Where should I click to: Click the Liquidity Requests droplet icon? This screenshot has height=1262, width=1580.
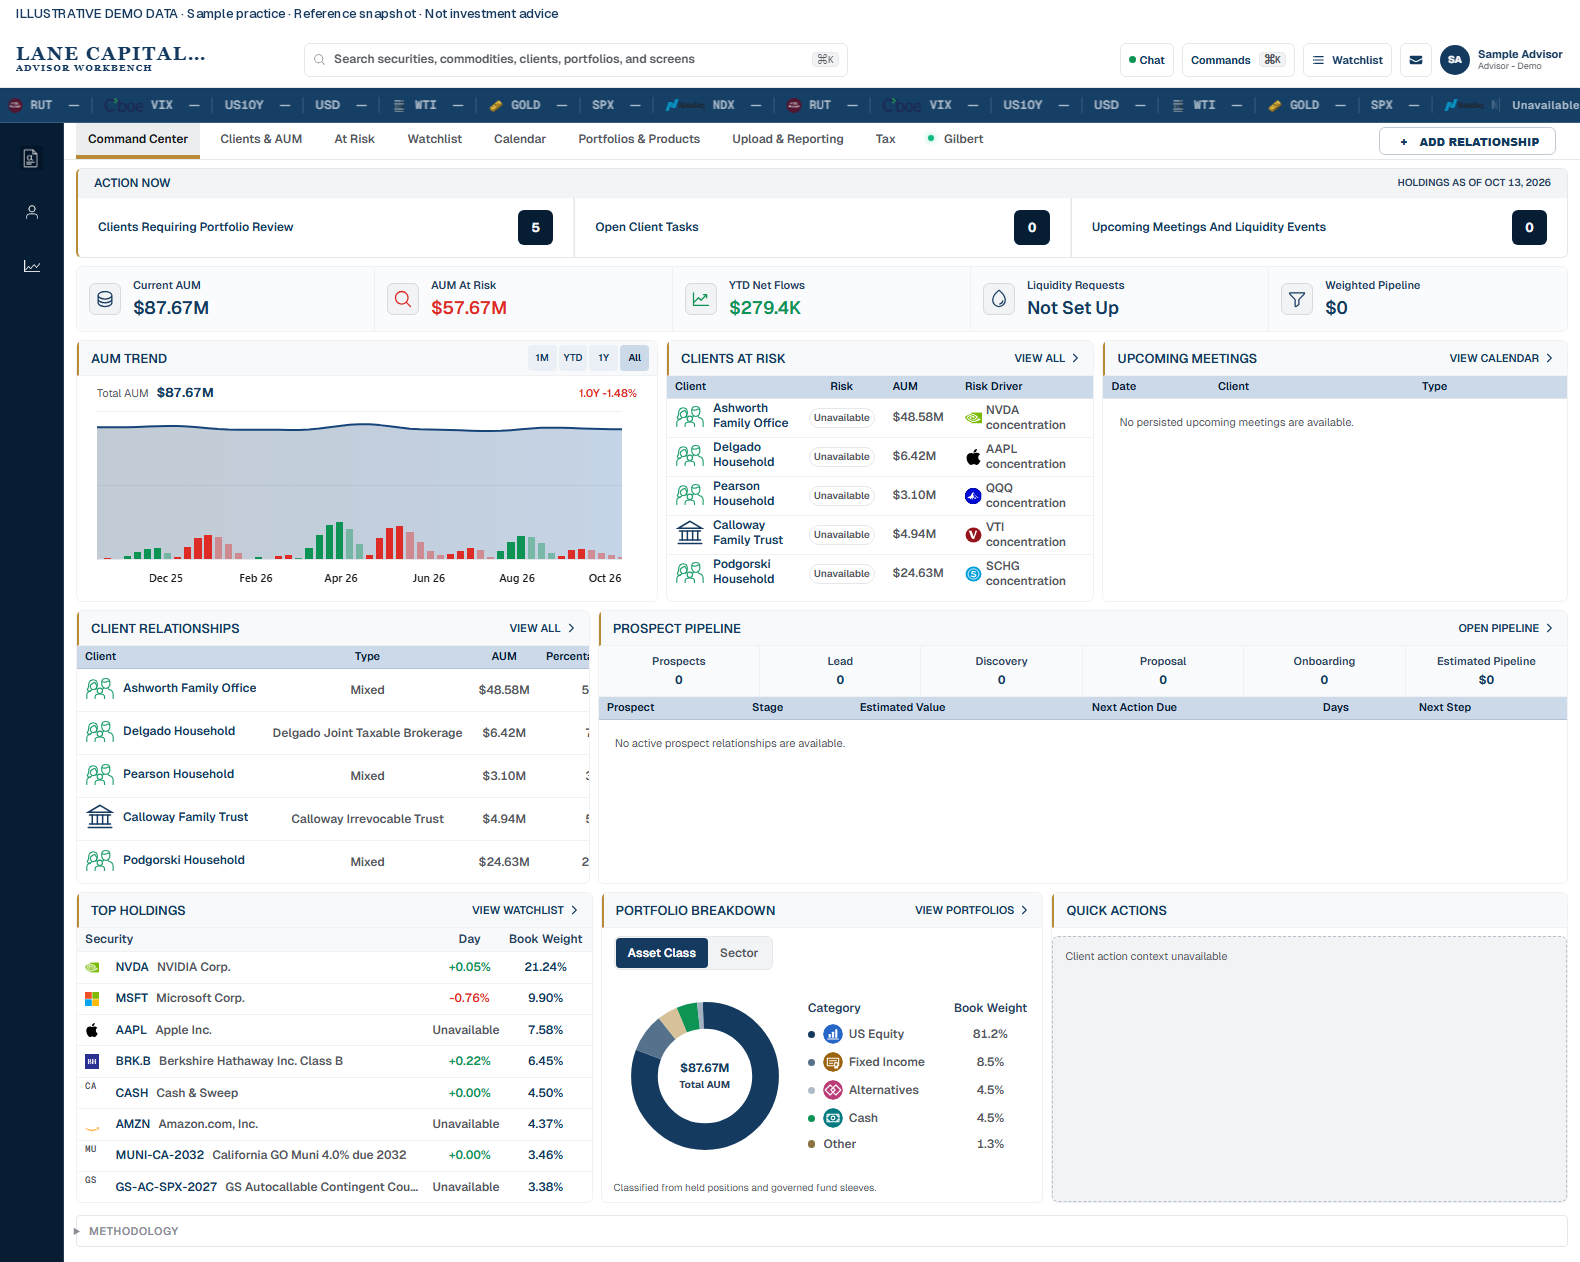[x=999, y=299]
